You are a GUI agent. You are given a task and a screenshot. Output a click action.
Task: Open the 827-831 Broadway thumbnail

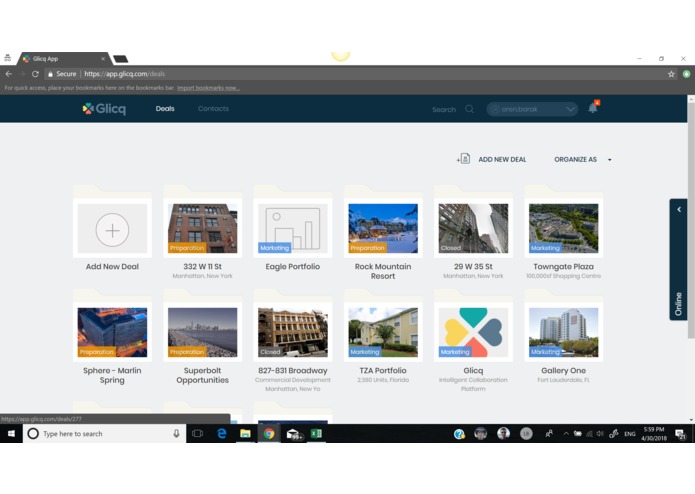293,332
